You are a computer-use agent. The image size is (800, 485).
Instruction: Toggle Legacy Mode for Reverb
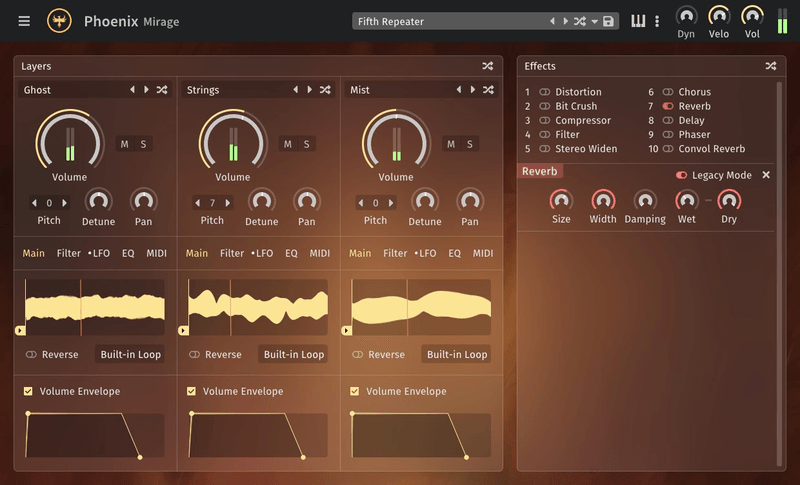click(682, 175)
